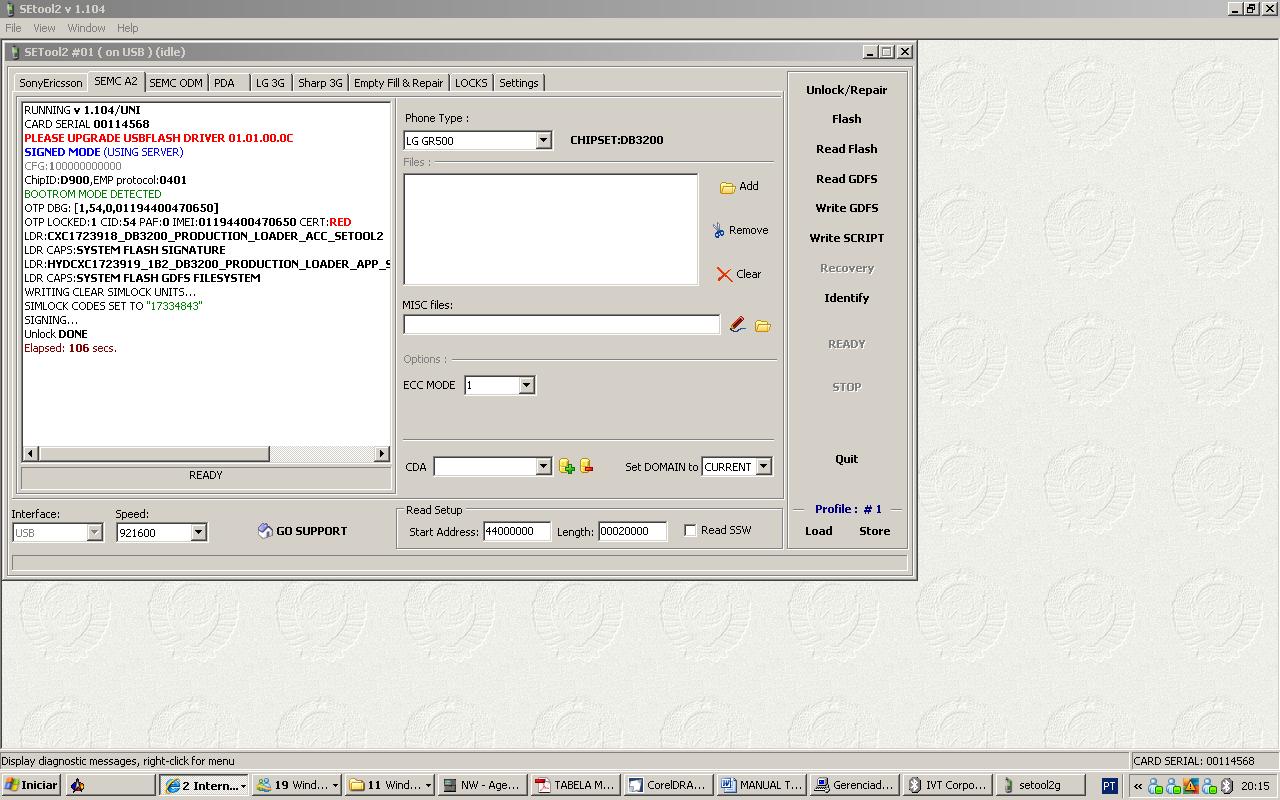This screenshot has height=800, width=1280.
Task: Open the LG 3G tab
Action: tap(270, 83)
